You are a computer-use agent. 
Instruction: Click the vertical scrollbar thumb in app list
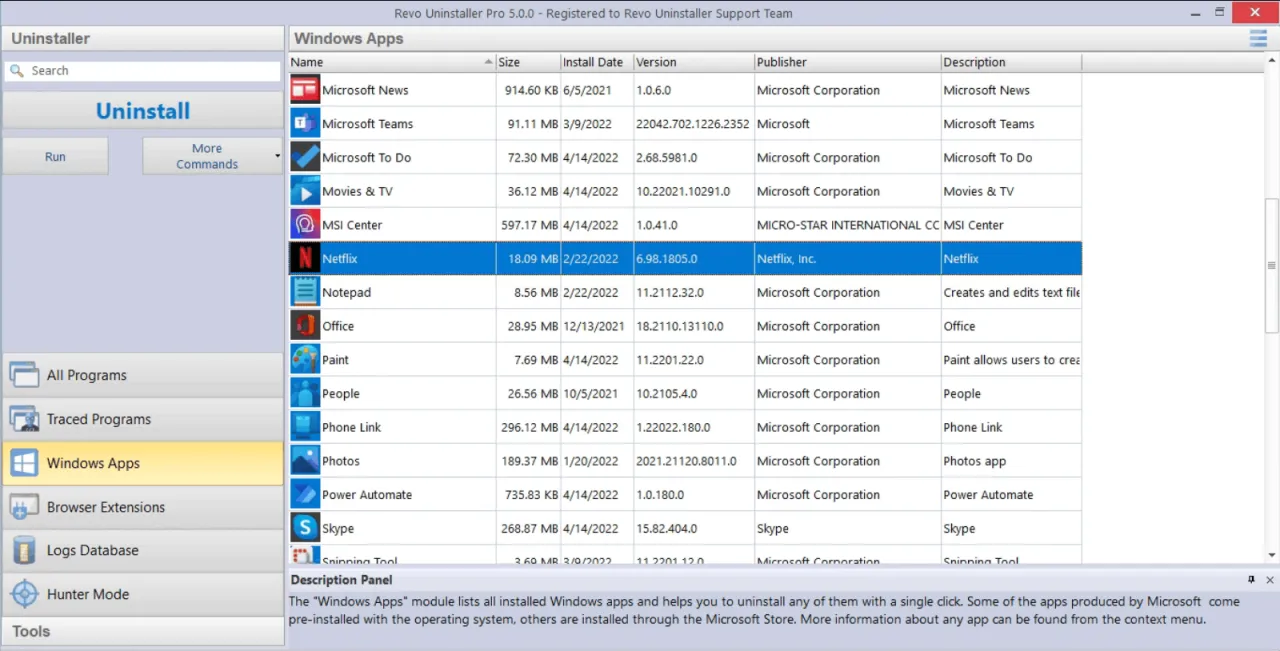pyautogui.click(x=1271, y=265)
